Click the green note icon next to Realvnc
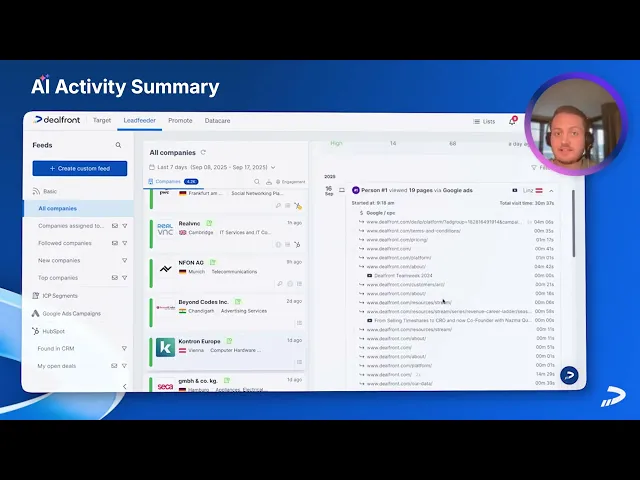The height and width of the screenshot is (480, 640). [x=209, y=223]
